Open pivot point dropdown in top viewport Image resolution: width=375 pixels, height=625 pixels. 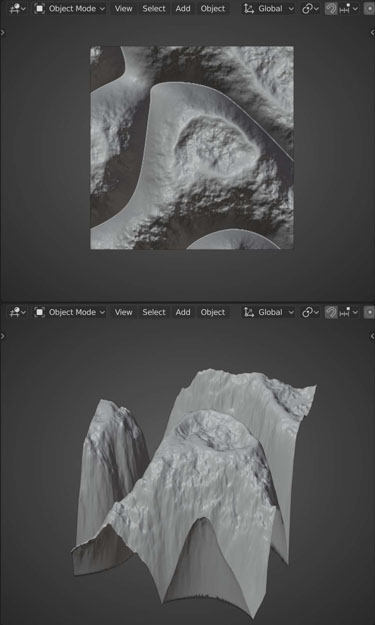pos(311,8)
